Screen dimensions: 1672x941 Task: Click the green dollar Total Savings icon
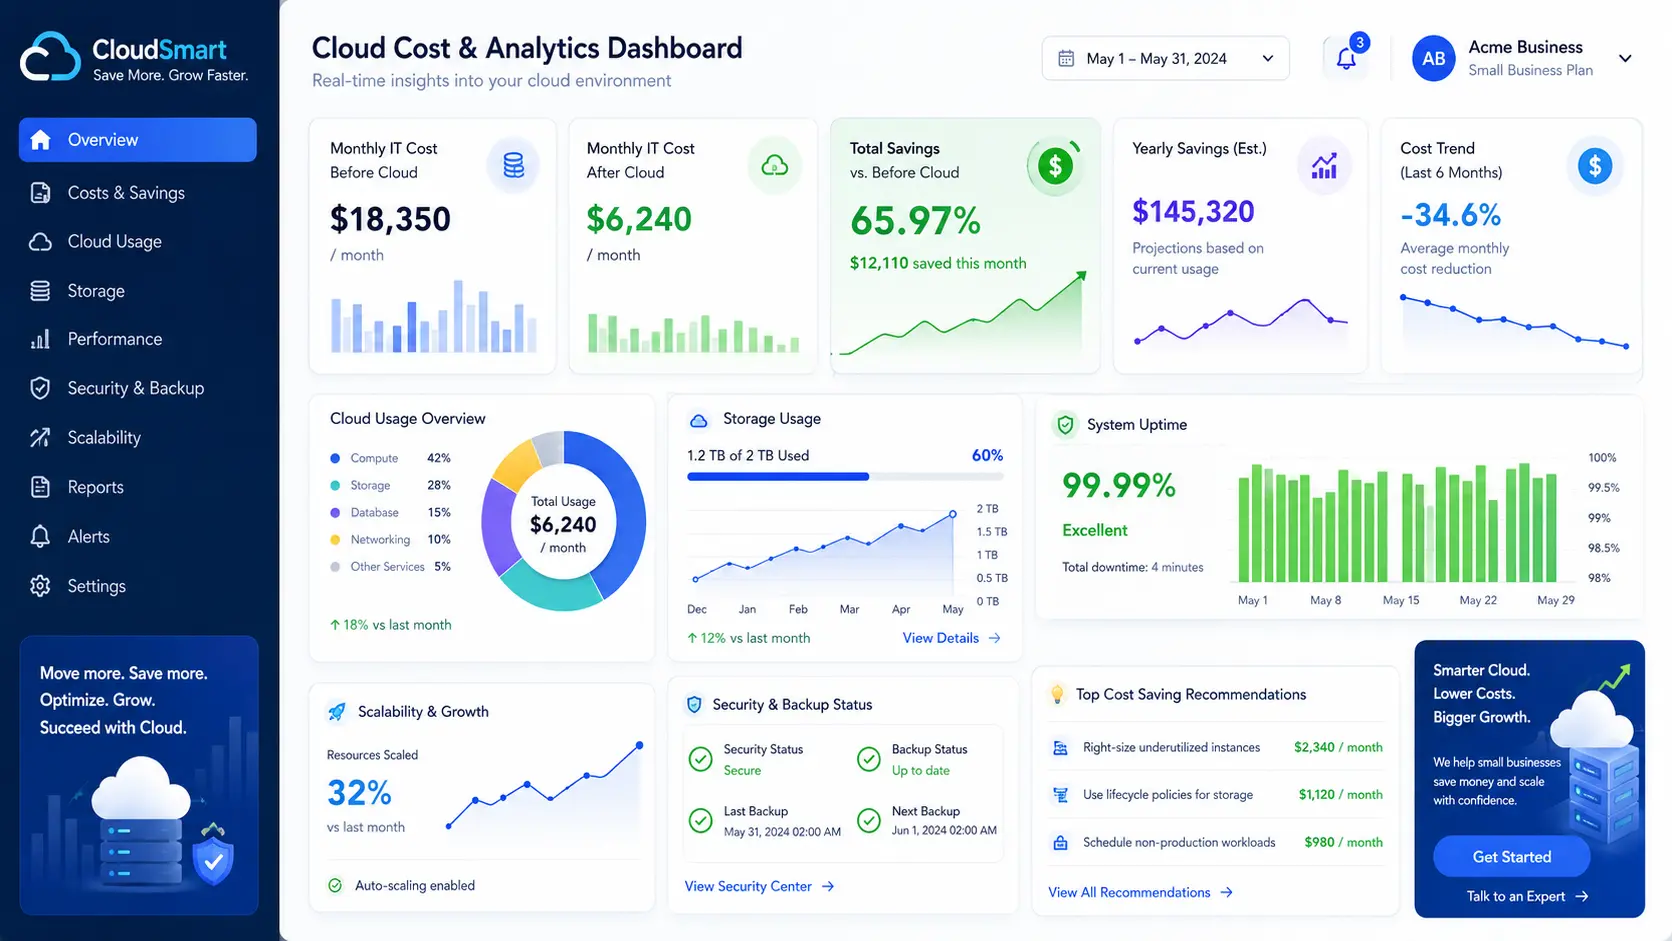pos(1055,165)
